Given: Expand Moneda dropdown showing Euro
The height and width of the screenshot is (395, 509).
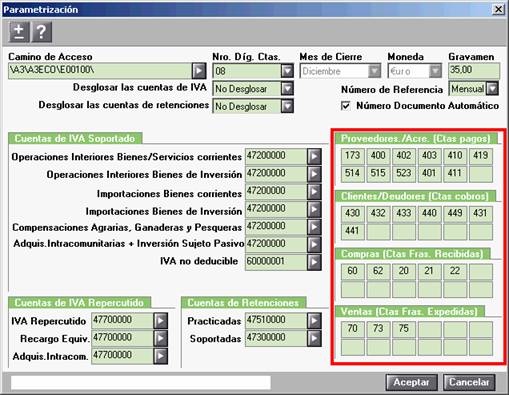Looking at the screenshot, I should point(435,71).
